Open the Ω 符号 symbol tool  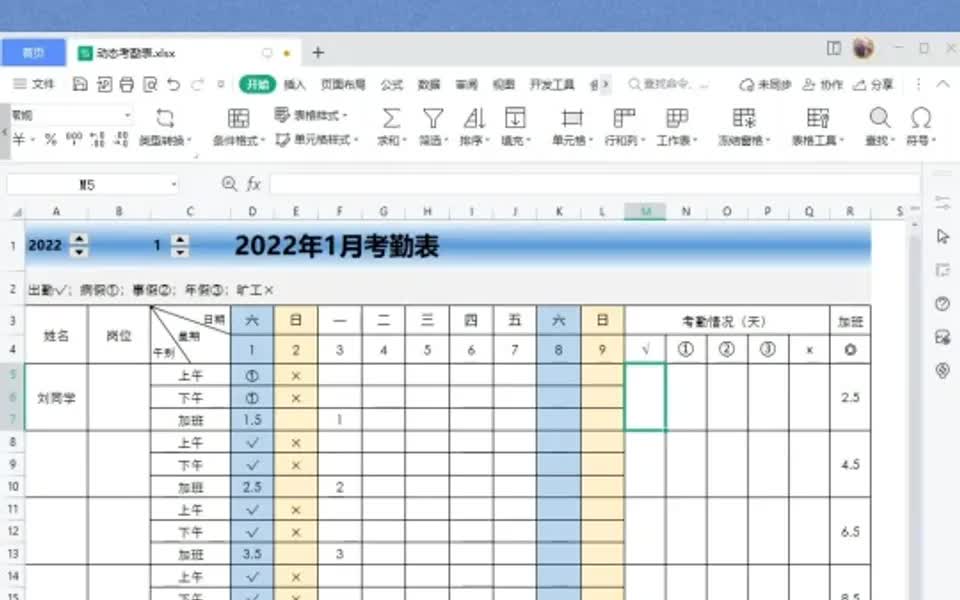coord(920,119)
